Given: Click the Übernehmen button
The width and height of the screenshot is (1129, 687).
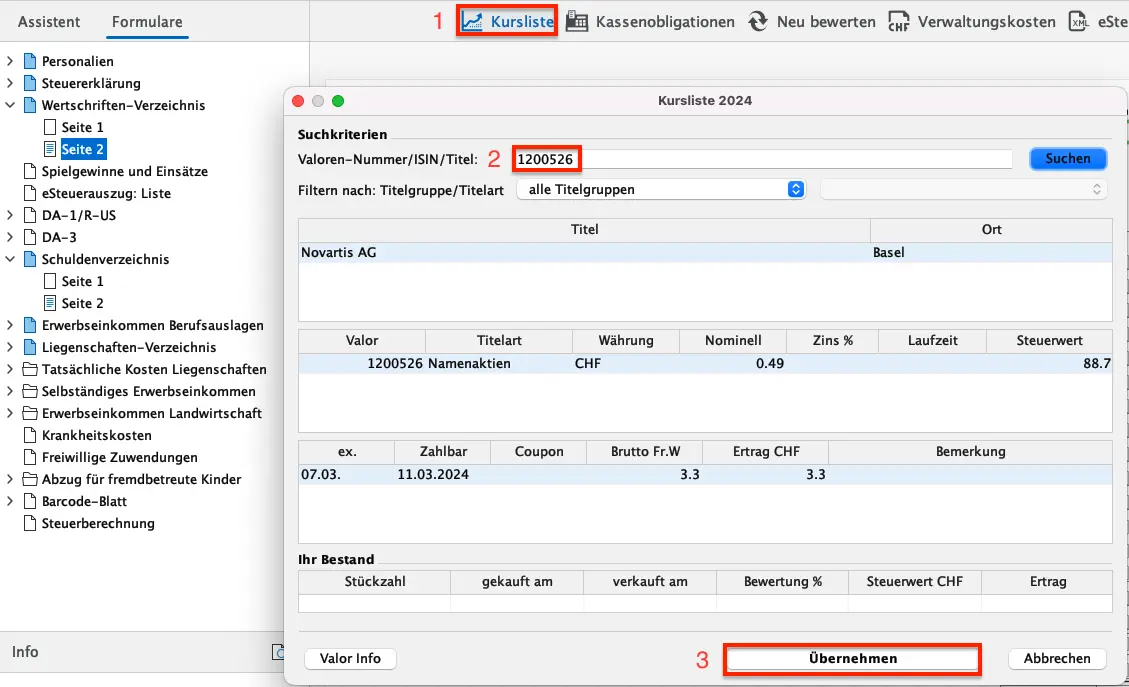Looking at the screenshot, I should tap(852, 658).
